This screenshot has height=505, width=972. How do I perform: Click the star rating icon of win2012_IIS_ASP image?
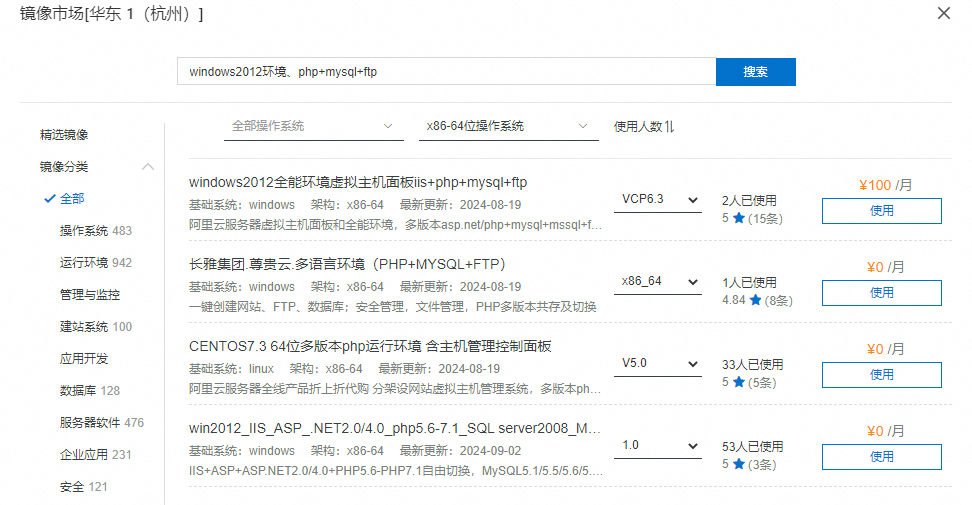coord(739,464)
